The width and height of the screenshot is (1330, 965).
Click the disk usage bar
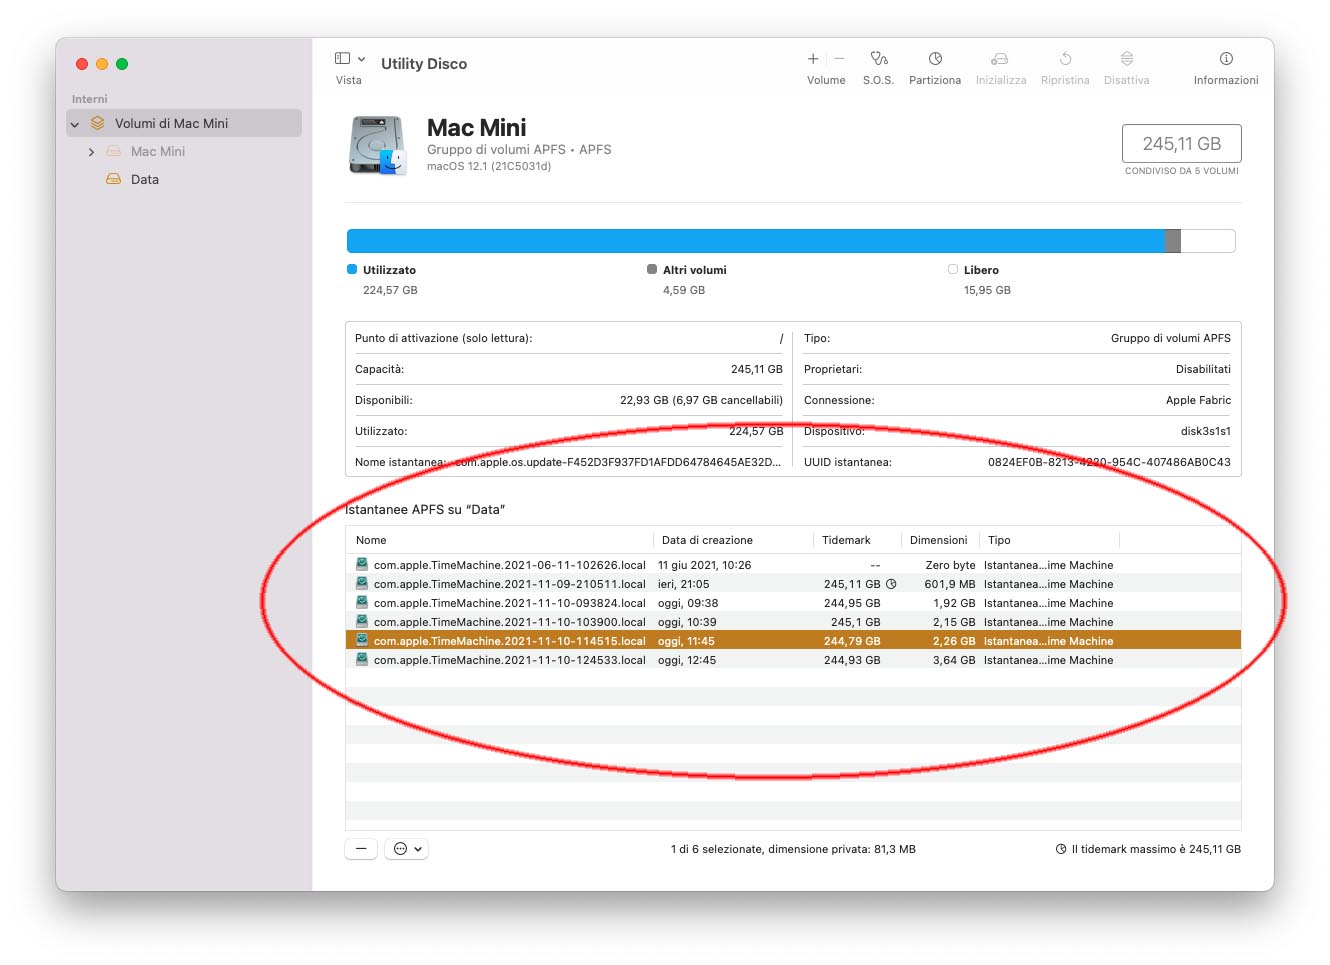click(791, 241)
